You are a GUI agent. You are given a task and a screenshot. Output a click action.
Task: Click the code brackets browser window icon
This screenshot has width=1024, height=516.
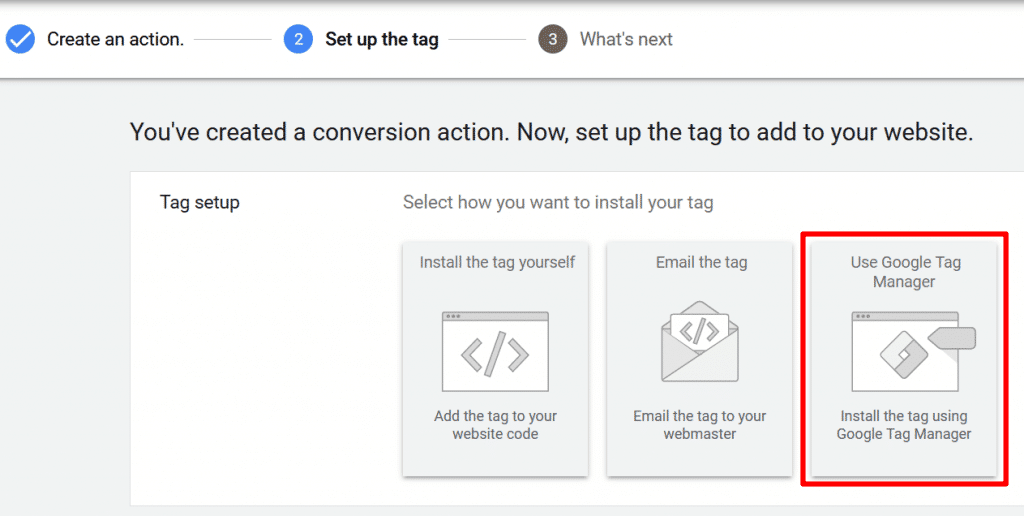tap(495, 351)
